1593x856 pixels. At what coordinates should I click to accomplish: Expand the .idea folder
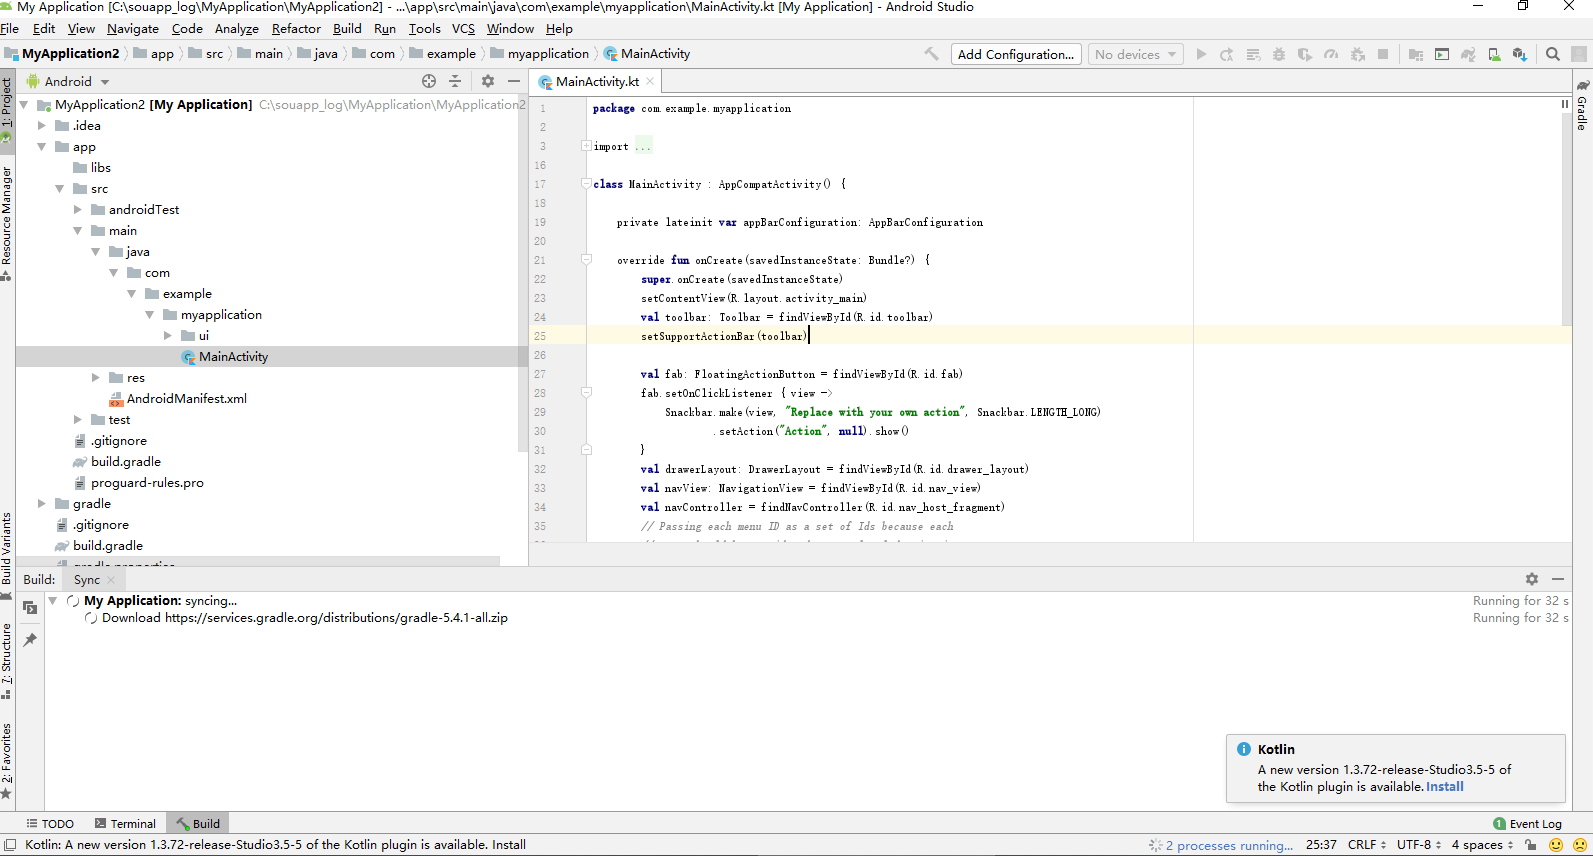tap(42, 125)
